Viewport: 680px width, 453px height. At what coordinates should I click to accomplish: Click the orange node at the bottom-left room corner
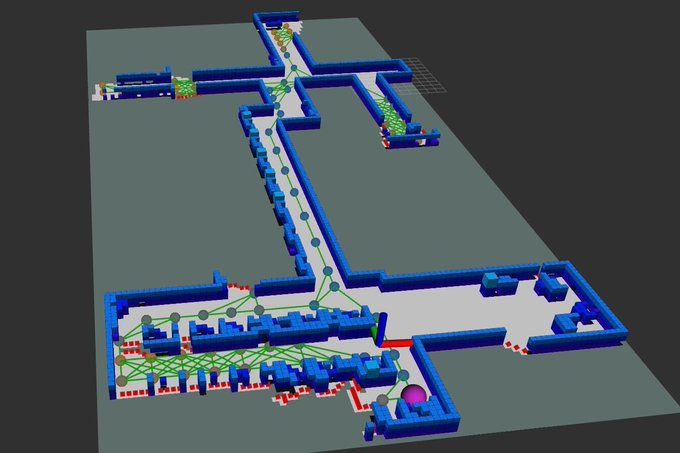(x=122, y=360)
